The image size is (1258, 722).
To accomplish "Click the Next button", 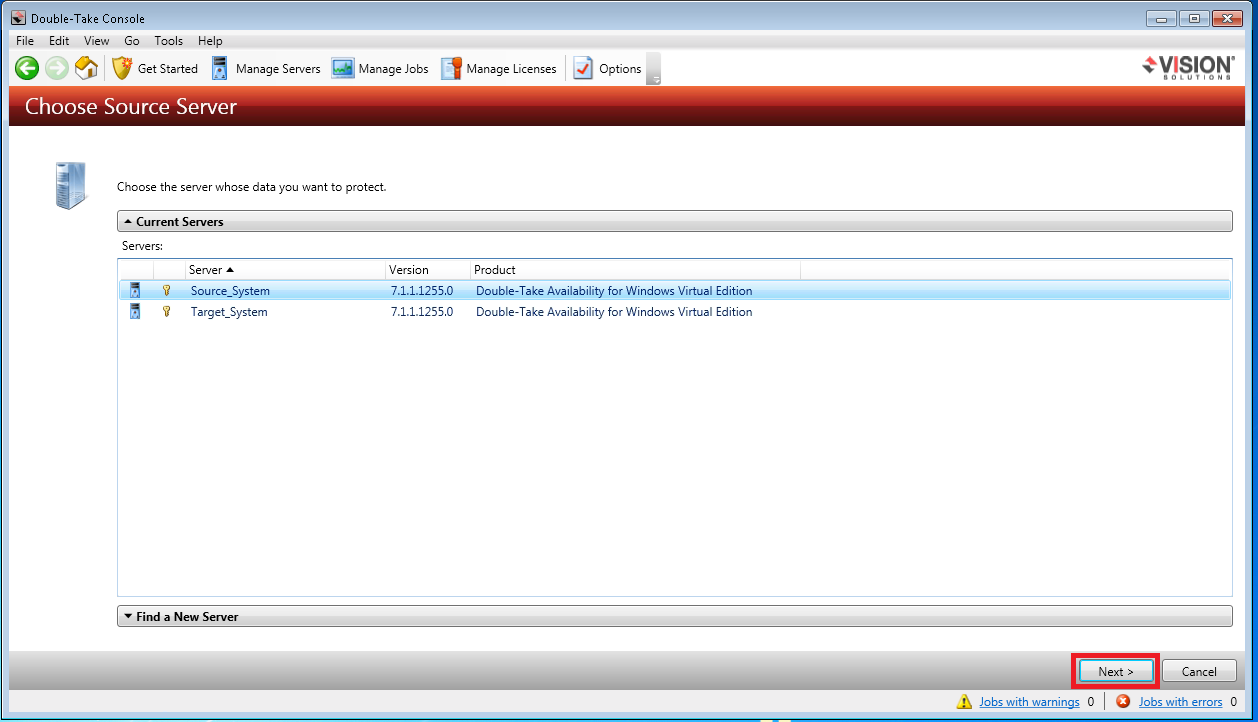I will coord(1116,671).
